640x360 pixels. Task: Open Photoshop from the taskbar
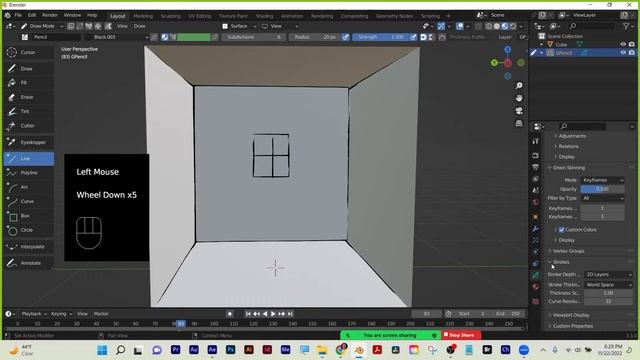click(230, 350)
